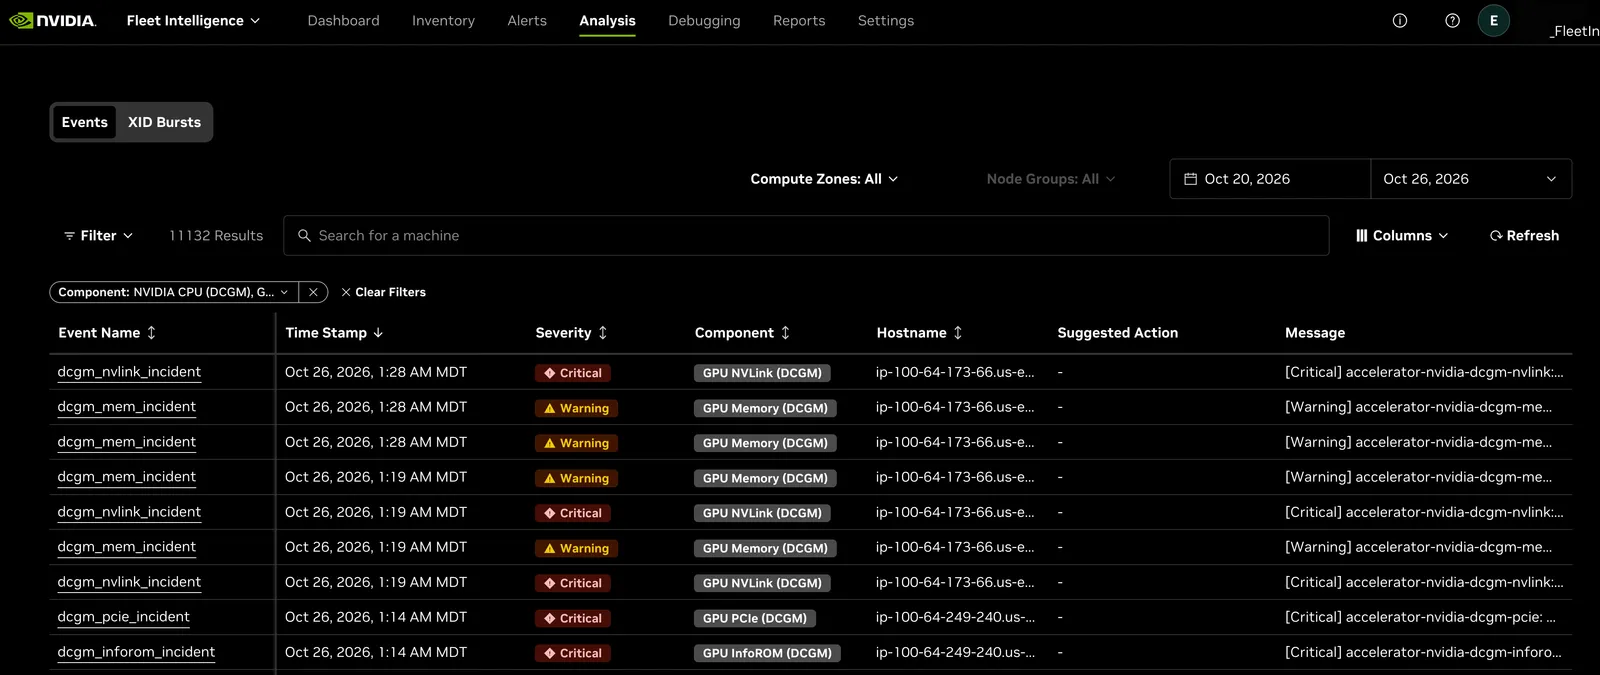Sort by Time Stamp descending arrow

pos(378,333)
